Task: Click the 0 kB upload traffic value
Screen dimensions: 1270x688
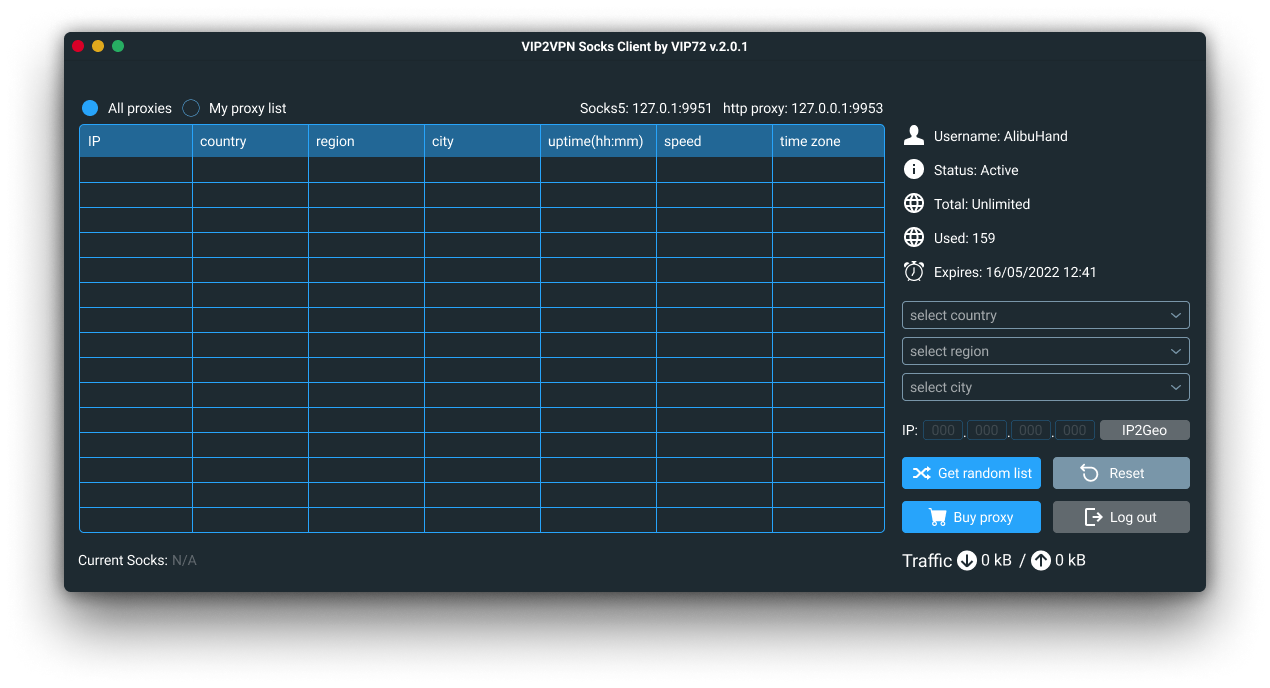Action: [x=1070, y=560]
